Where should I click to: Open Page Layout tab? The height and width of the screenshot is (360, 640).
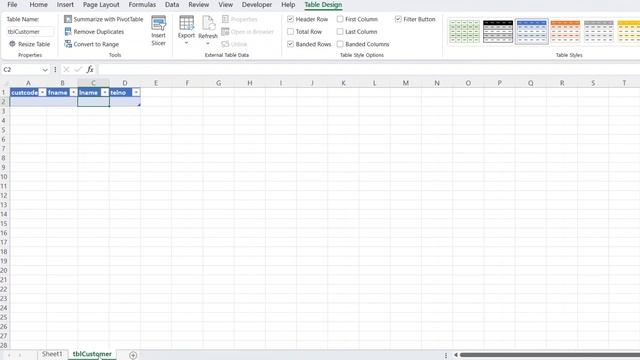click(101, 4)
